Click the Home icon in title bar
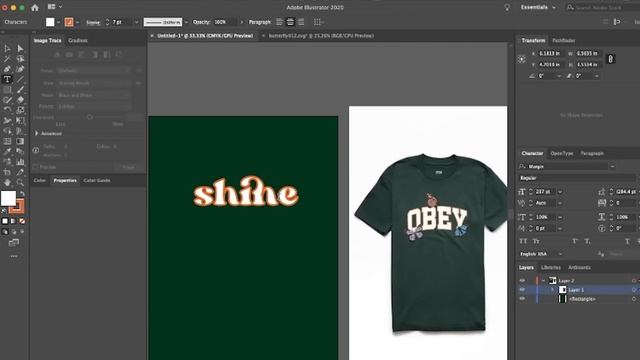Image resolution: width=640 pixels, height=360 pixels. tap(35, 7)
